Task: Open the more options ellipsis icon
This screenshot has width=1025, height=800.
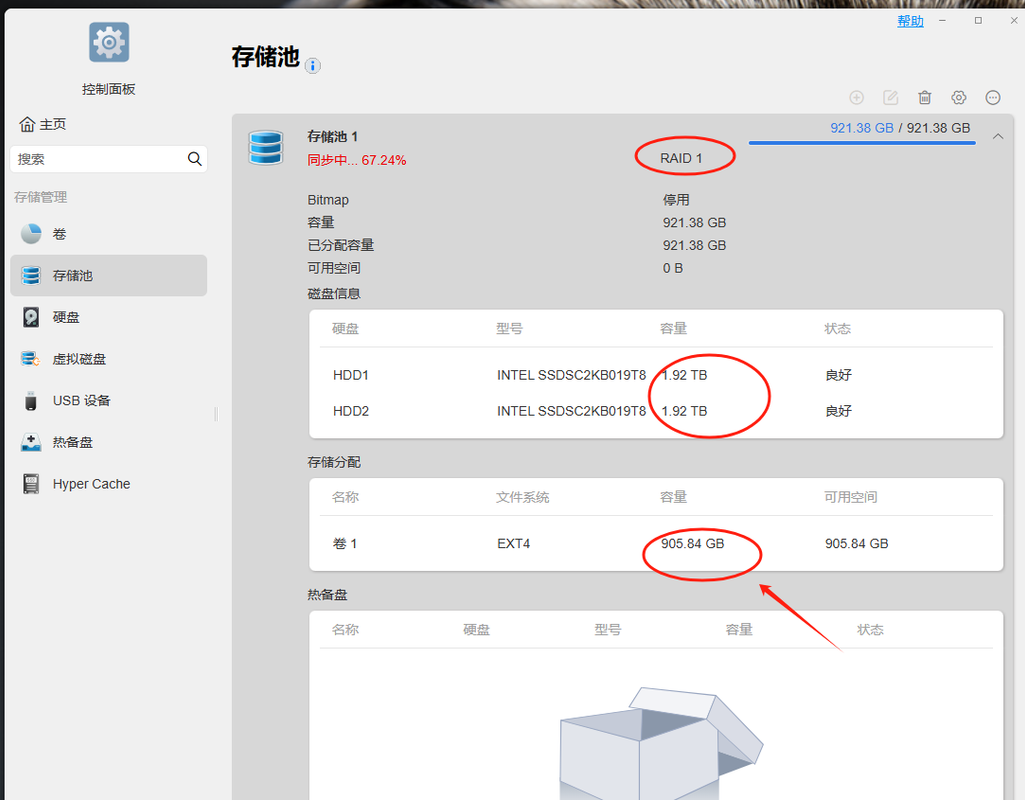Action: click(992, 97)
